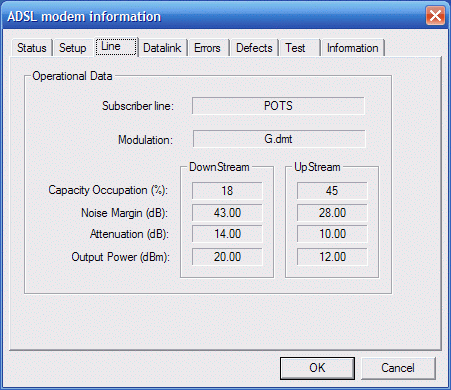Click the DownStream group heading
This screenshot has height=390, width=451.
coord(219,167)
